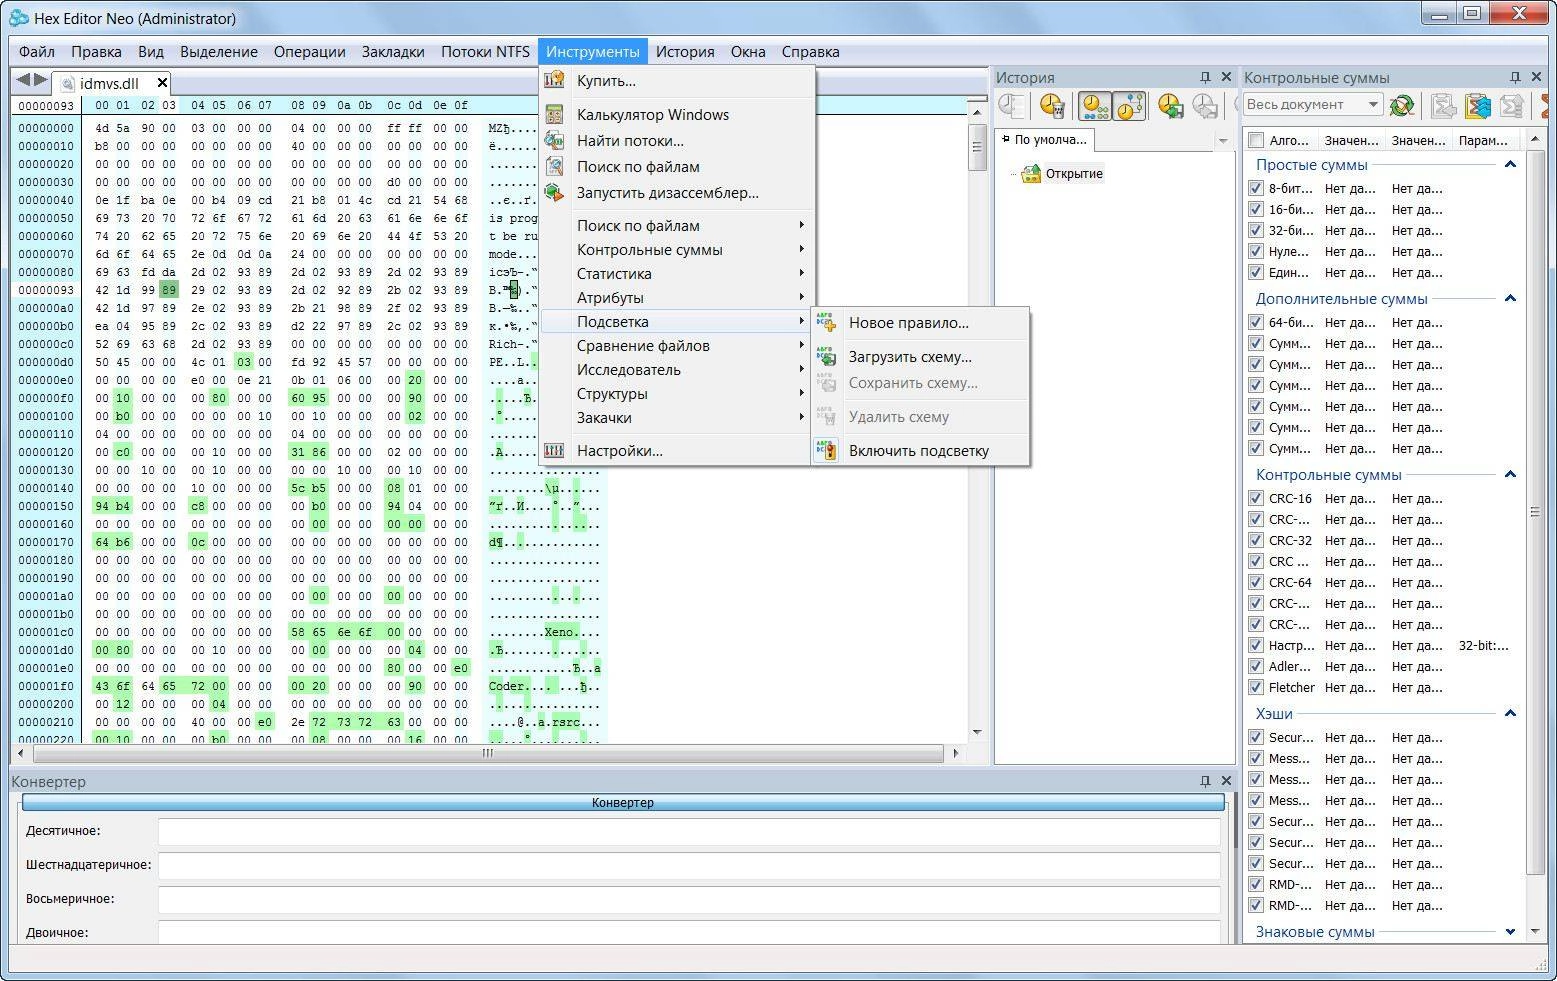Uncheck the CRC-16 checkbox
This screenshot has height=981, width=1557.
(1256, 498)
